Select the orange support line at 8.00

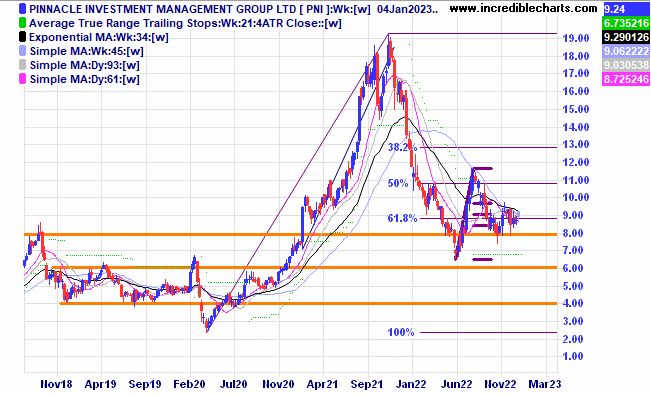(291, 235)
